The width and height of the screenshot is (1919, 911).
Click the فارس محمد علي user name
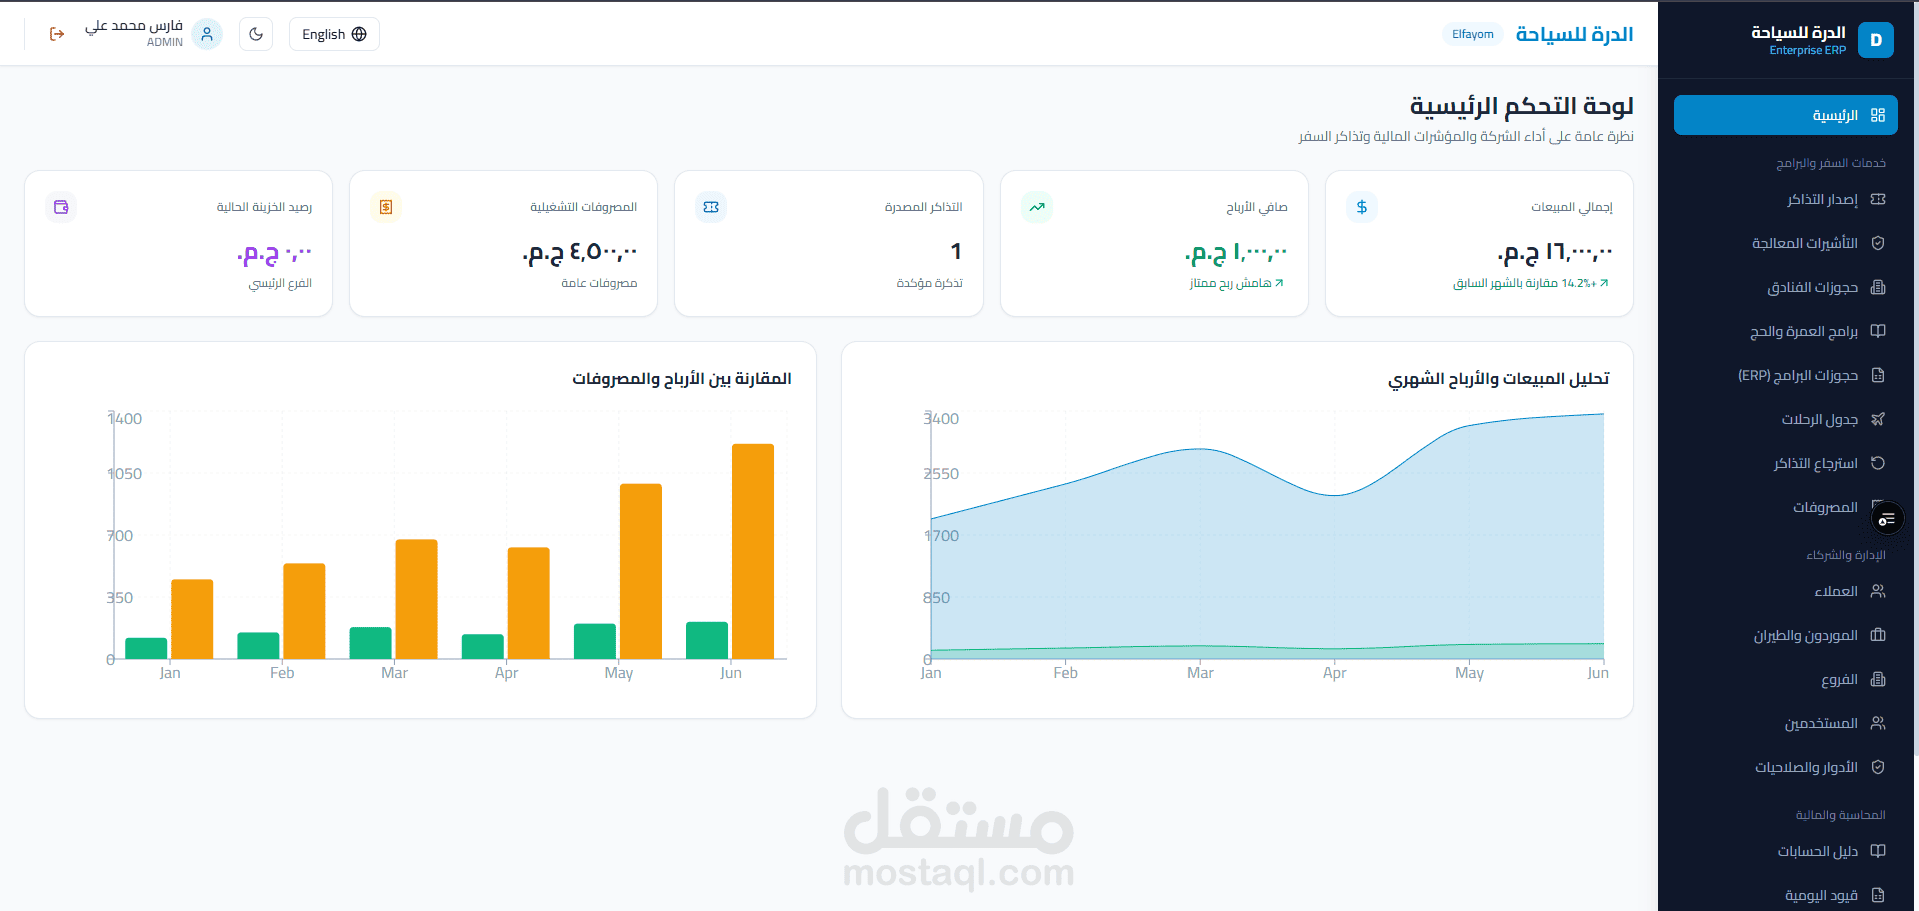tap(134, 26)
